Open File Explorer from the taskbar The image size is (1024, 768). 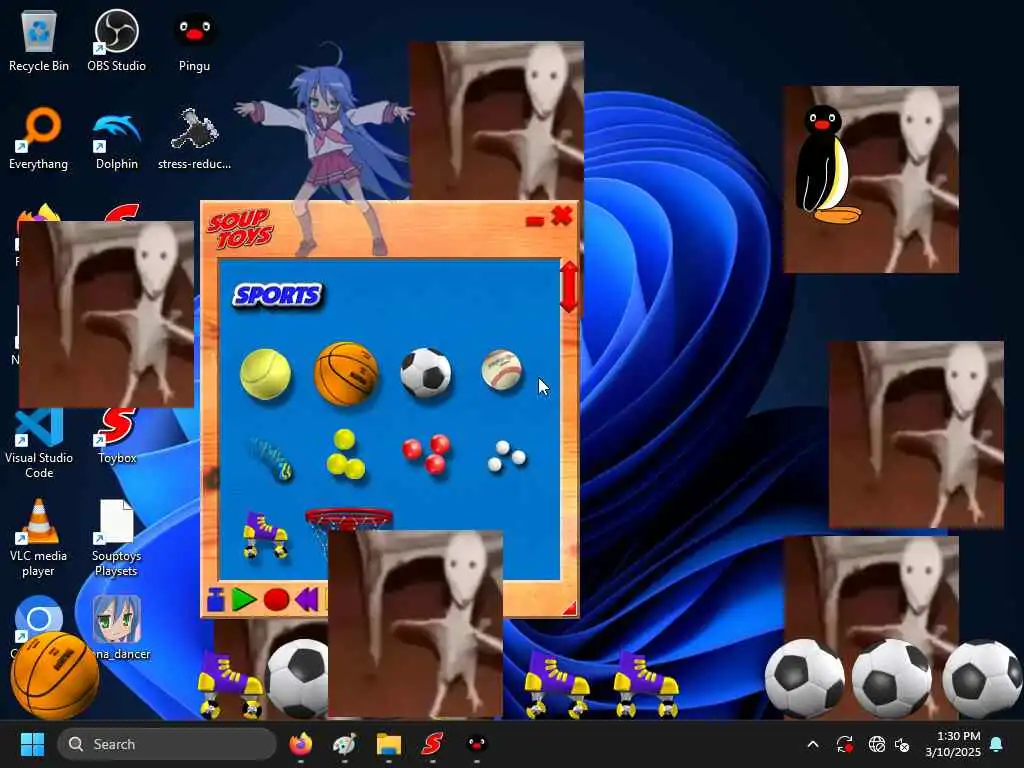coord(389,744)
